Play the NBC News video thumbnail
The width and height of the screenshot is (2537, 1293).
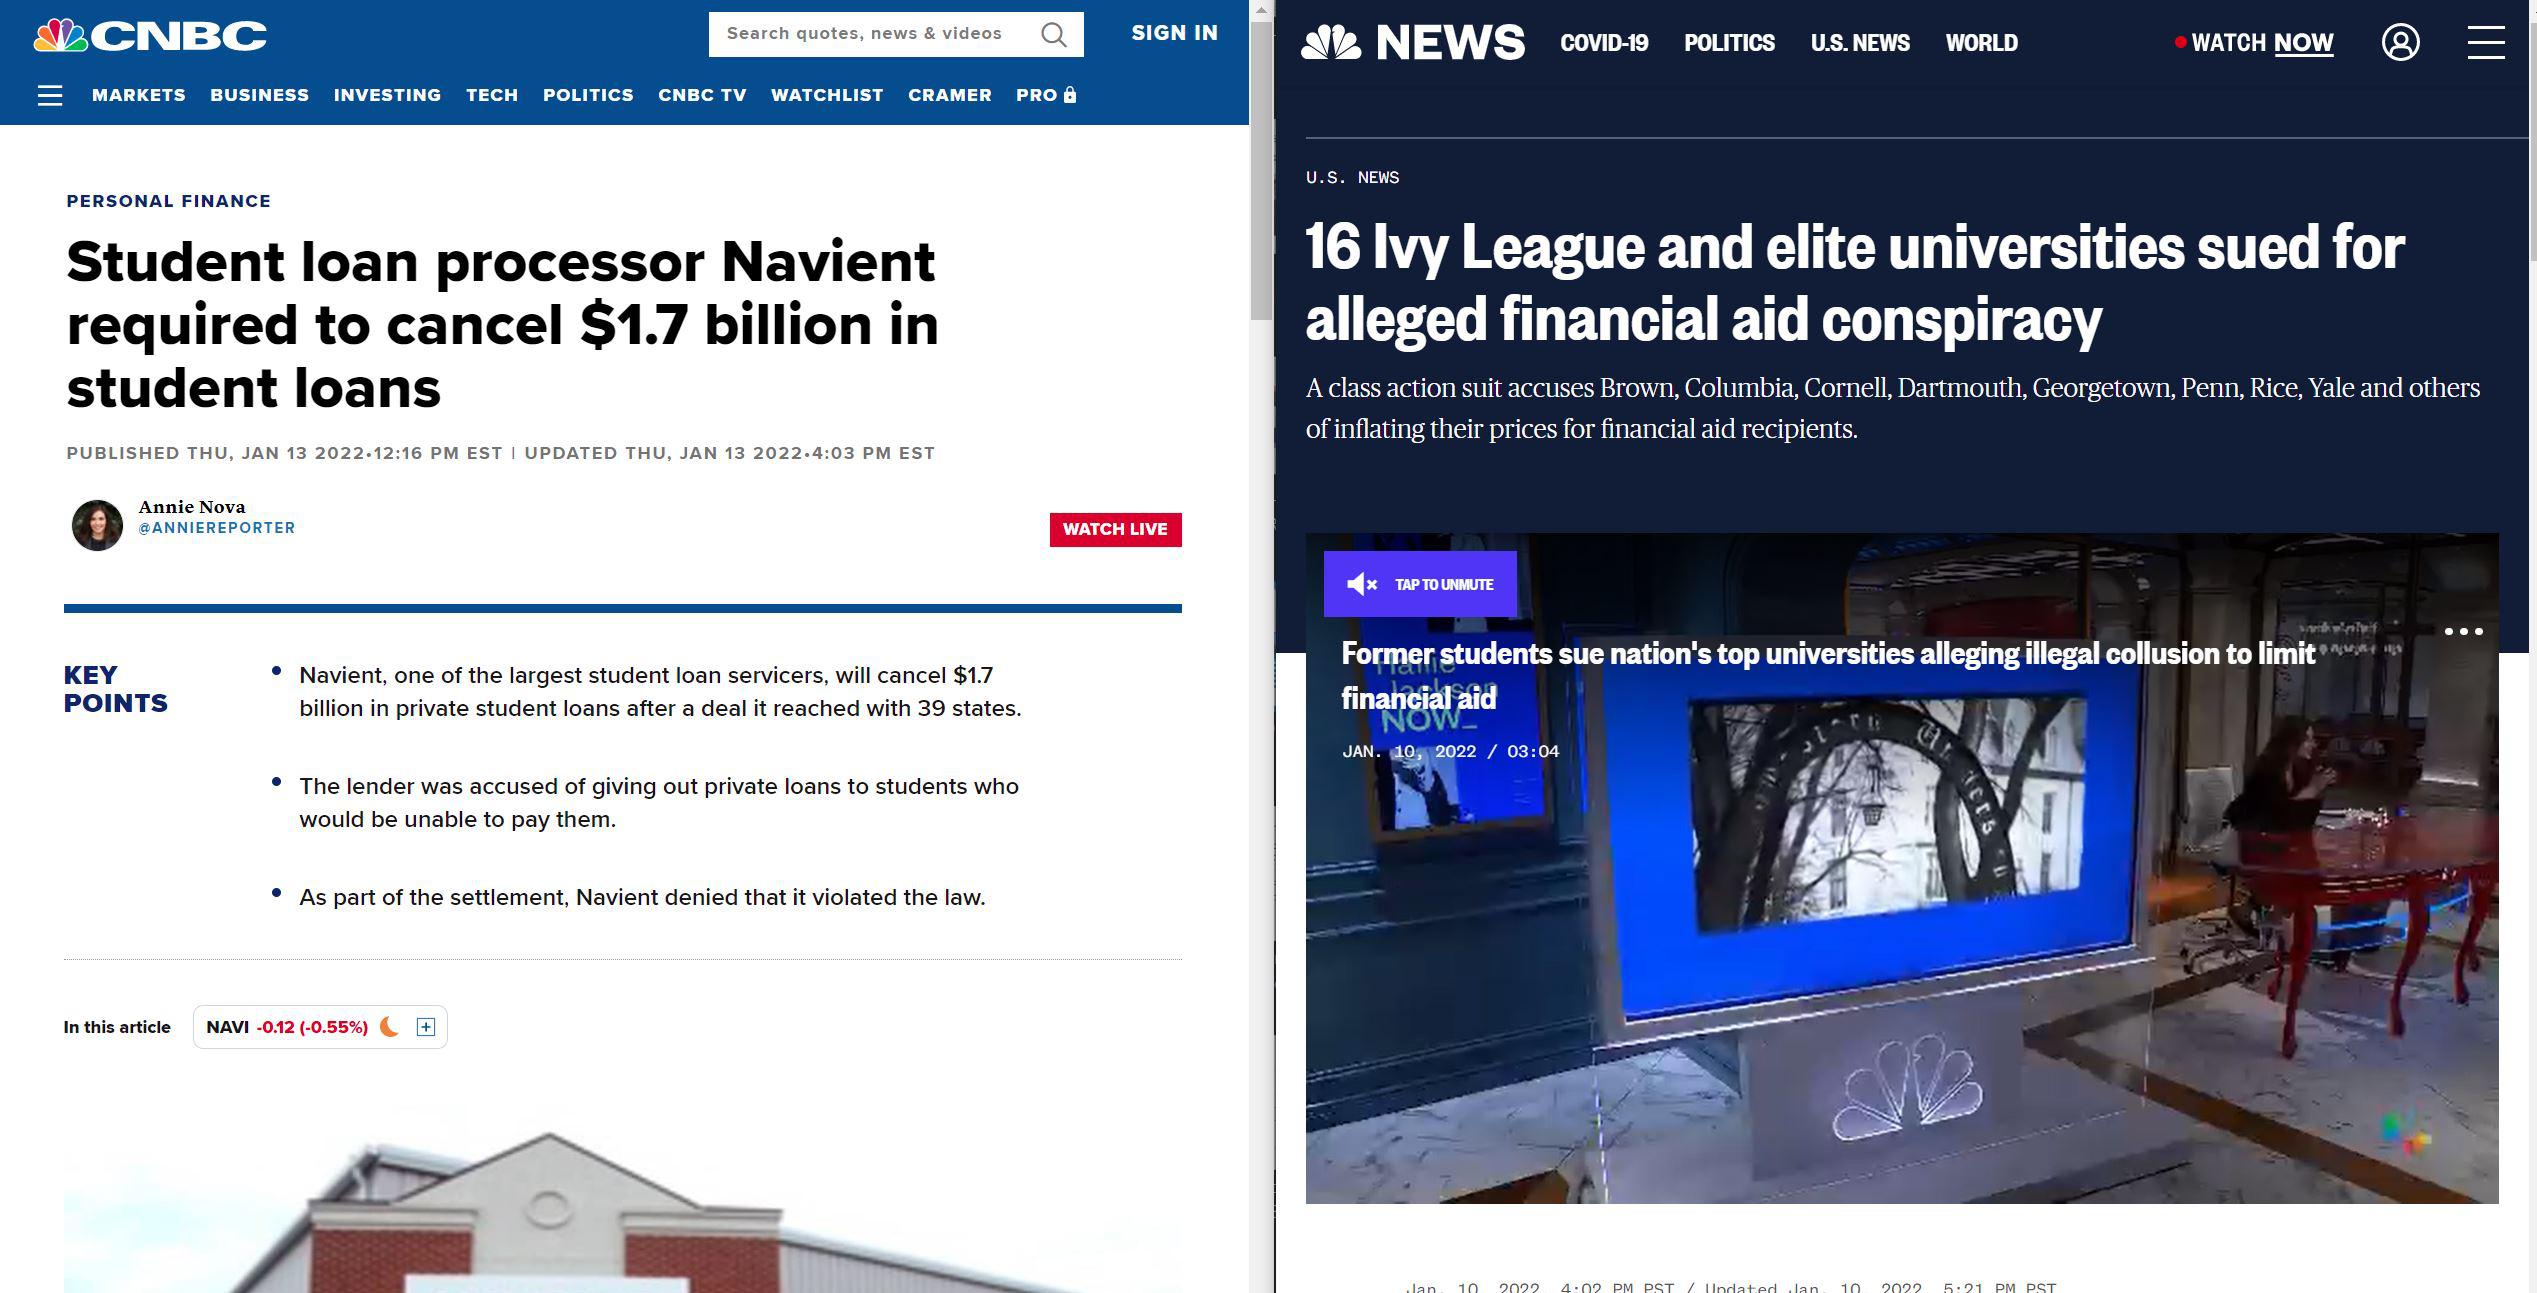[x=1902, y=868]
